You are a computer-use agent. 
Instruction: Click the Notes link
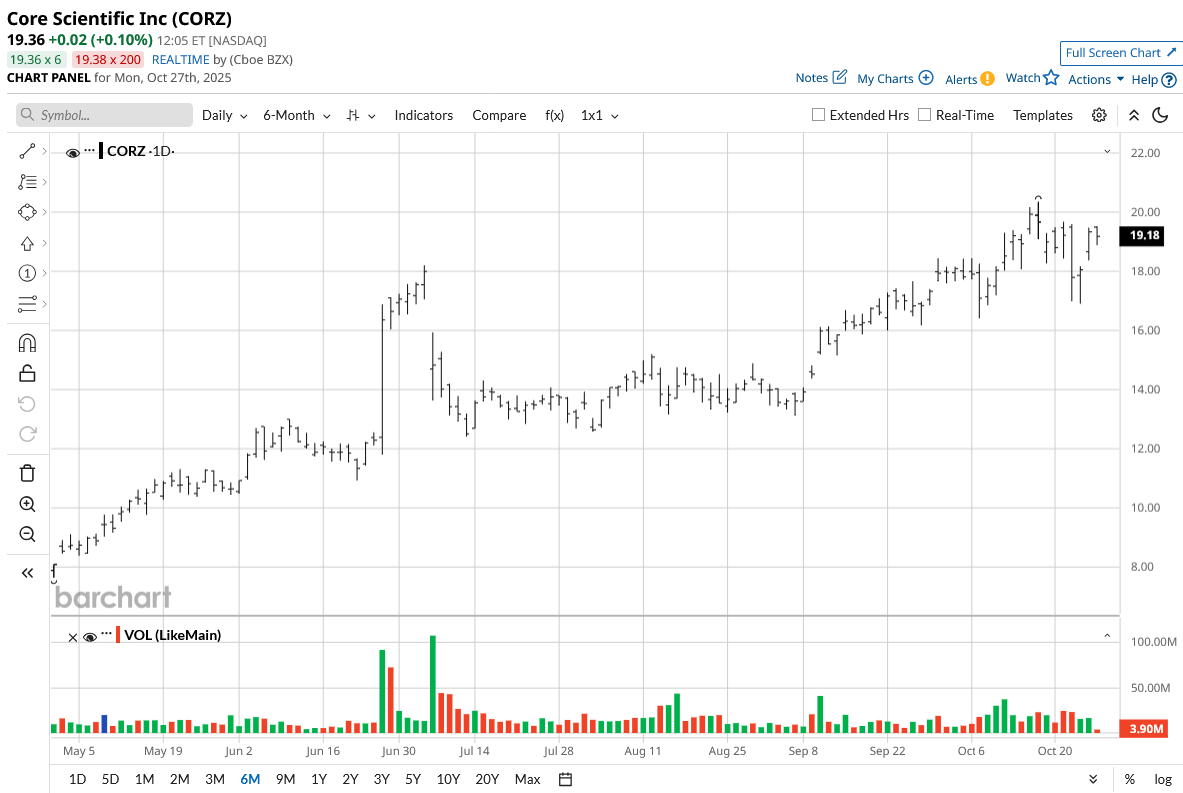[811, 78]
